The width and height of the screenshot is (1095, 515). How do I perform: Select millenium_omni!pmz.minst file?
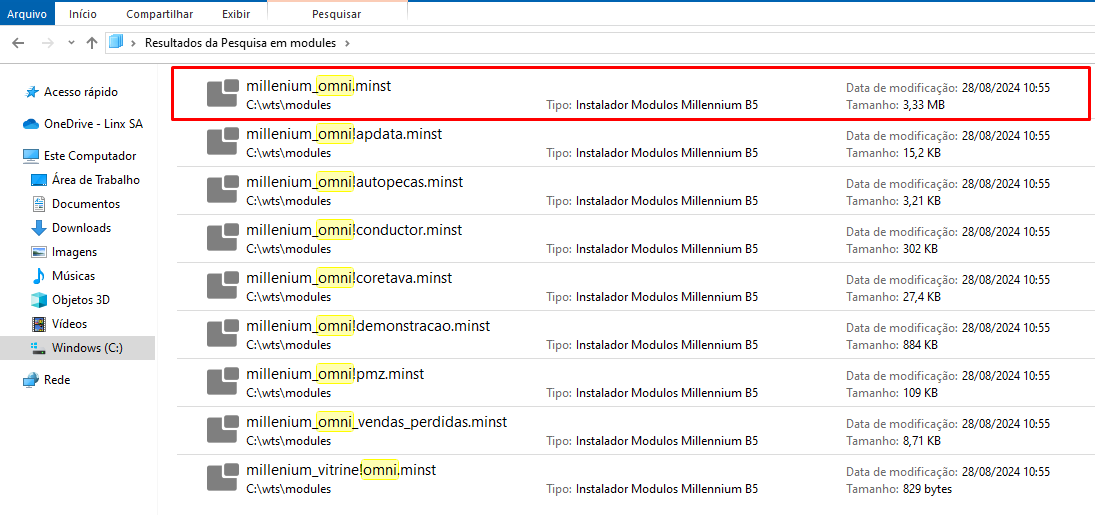[335, 374]
